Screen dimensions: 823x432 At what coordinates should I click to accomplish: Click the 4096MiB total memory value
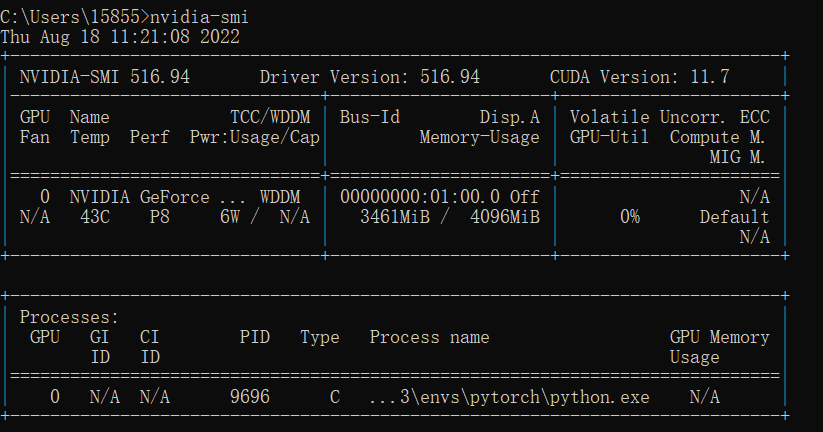coord(505,217)
